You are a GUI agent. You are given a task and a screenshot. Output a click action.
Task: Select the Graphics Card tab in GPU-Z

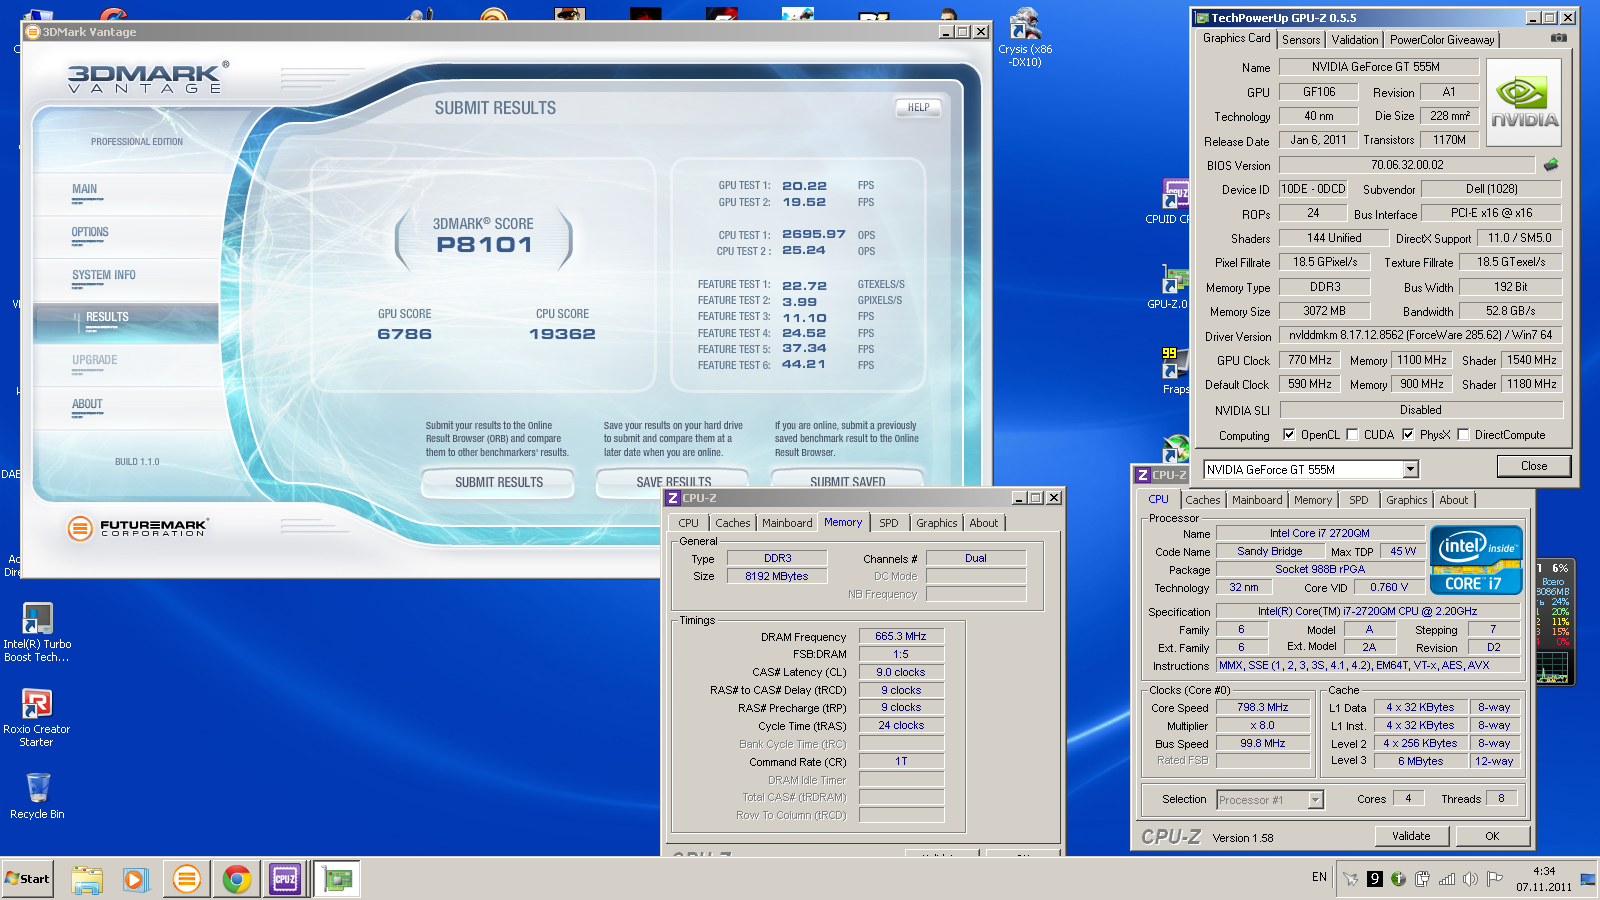tap(1237, 38)
